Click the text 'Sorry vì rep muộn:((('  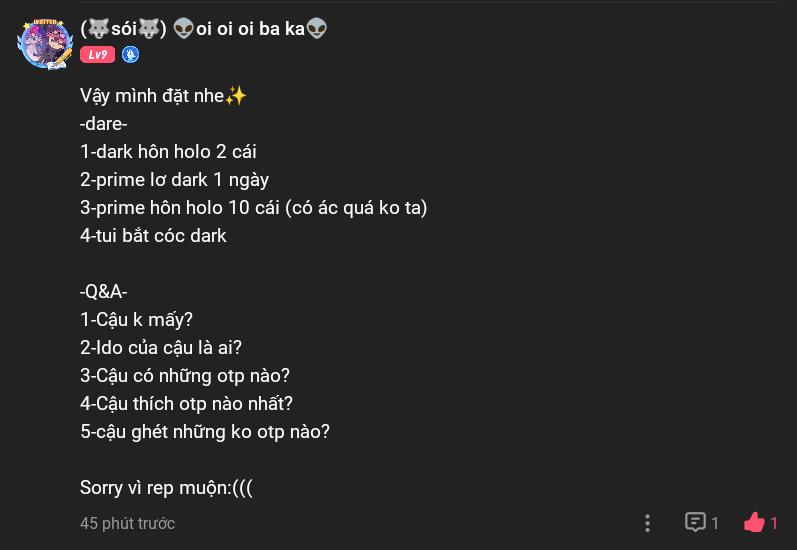point(166,488)
